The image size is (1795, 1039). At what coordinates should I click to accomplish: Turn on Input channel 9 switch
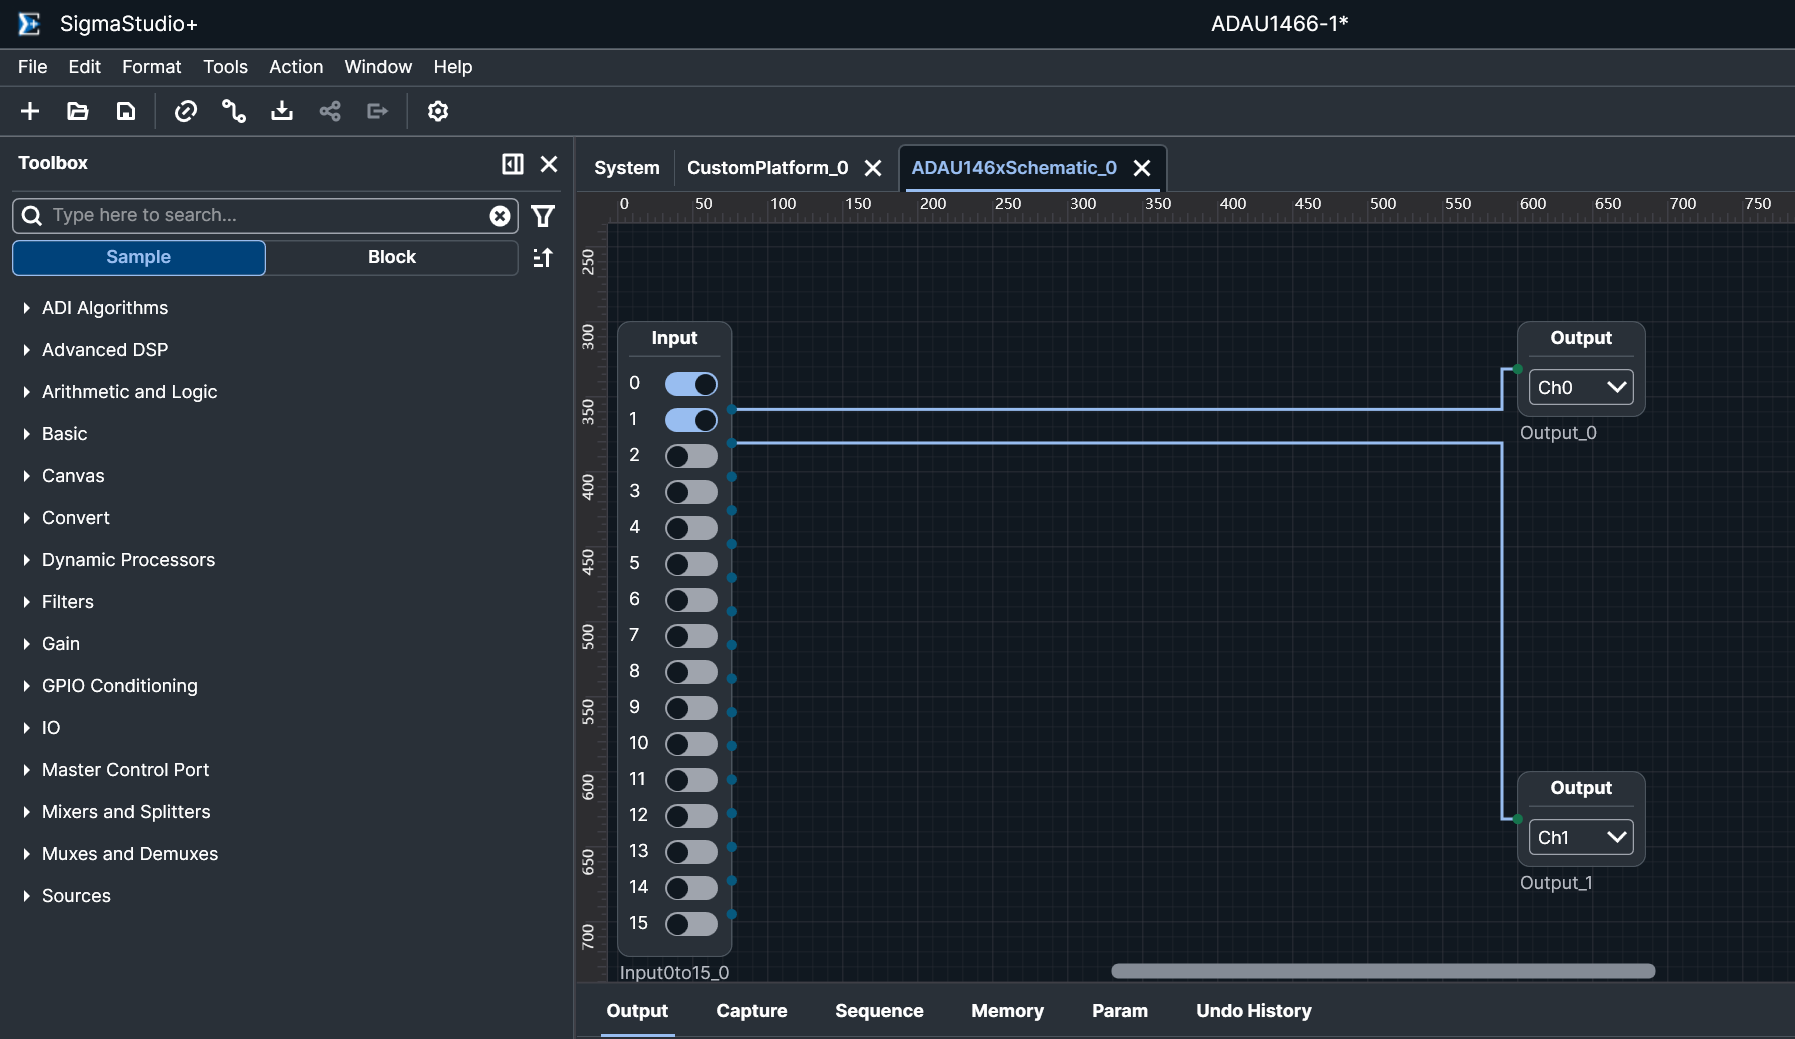coord(691,708)
